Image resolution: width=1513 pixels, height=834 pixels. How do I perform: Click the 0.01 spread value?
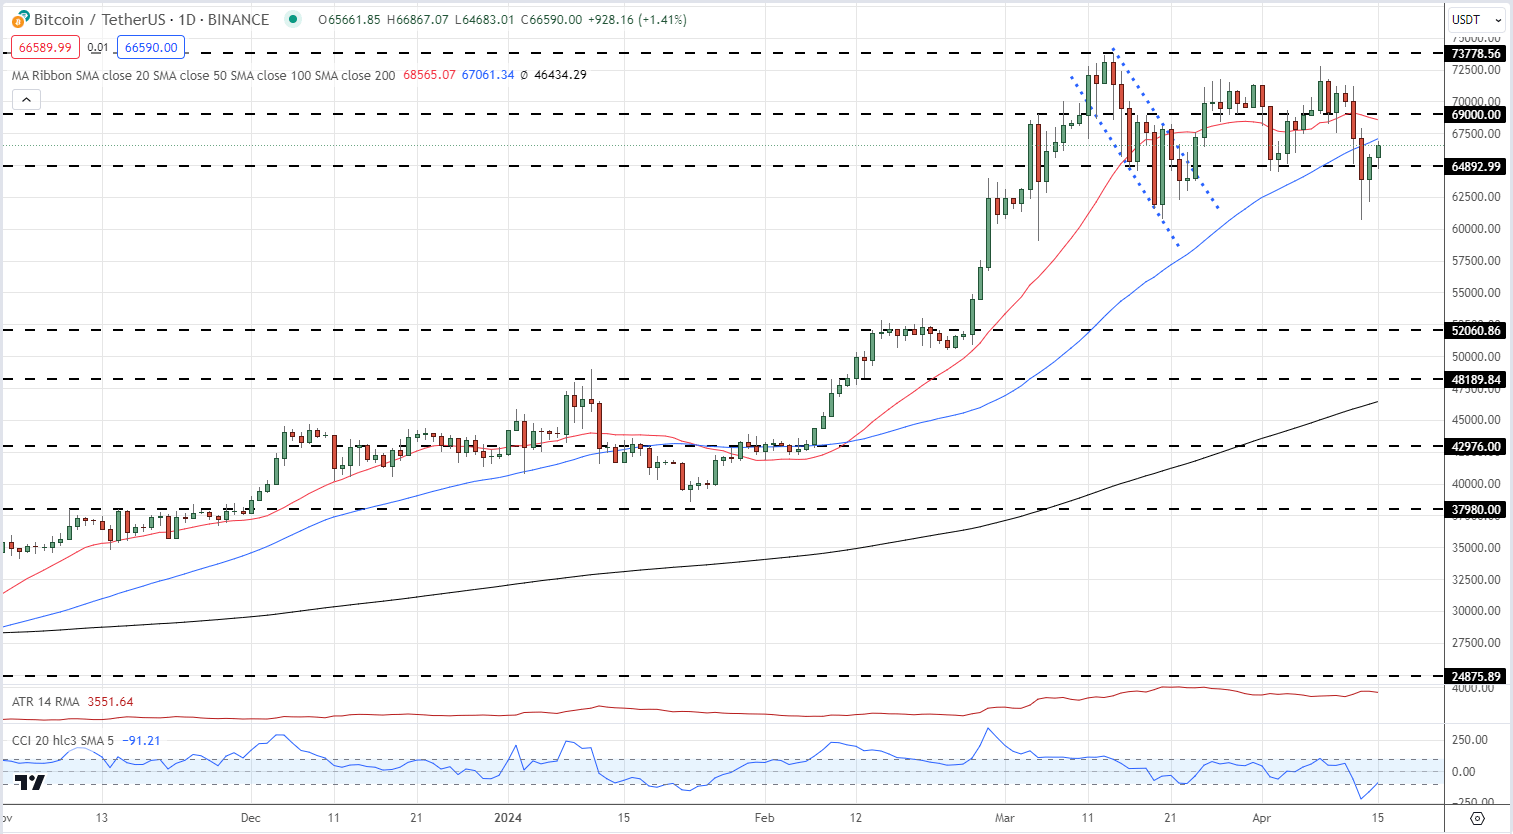(98, 47)
